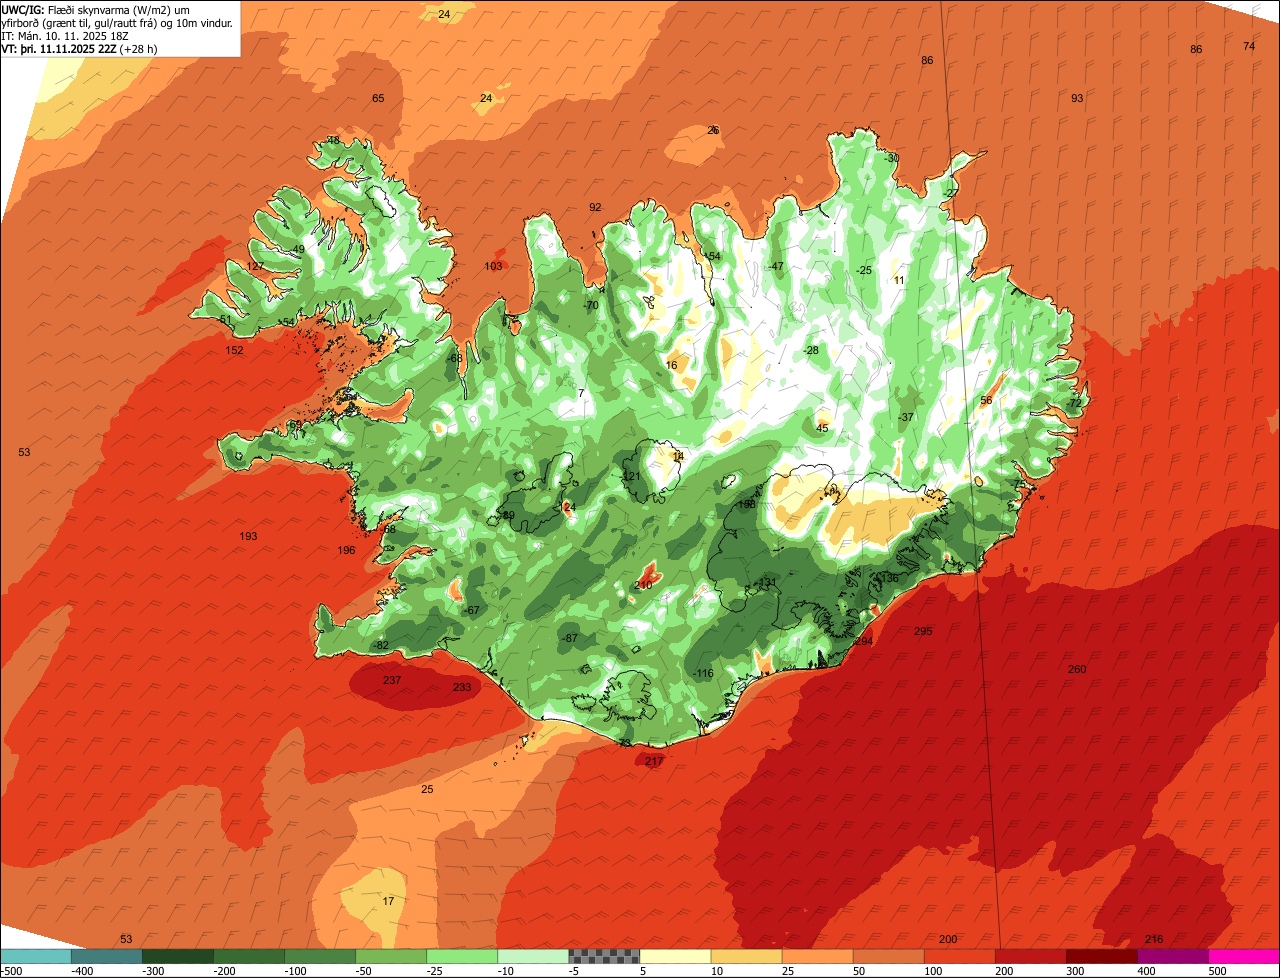
Task: Click the map value 17
Action: click(x=389, y=901)
